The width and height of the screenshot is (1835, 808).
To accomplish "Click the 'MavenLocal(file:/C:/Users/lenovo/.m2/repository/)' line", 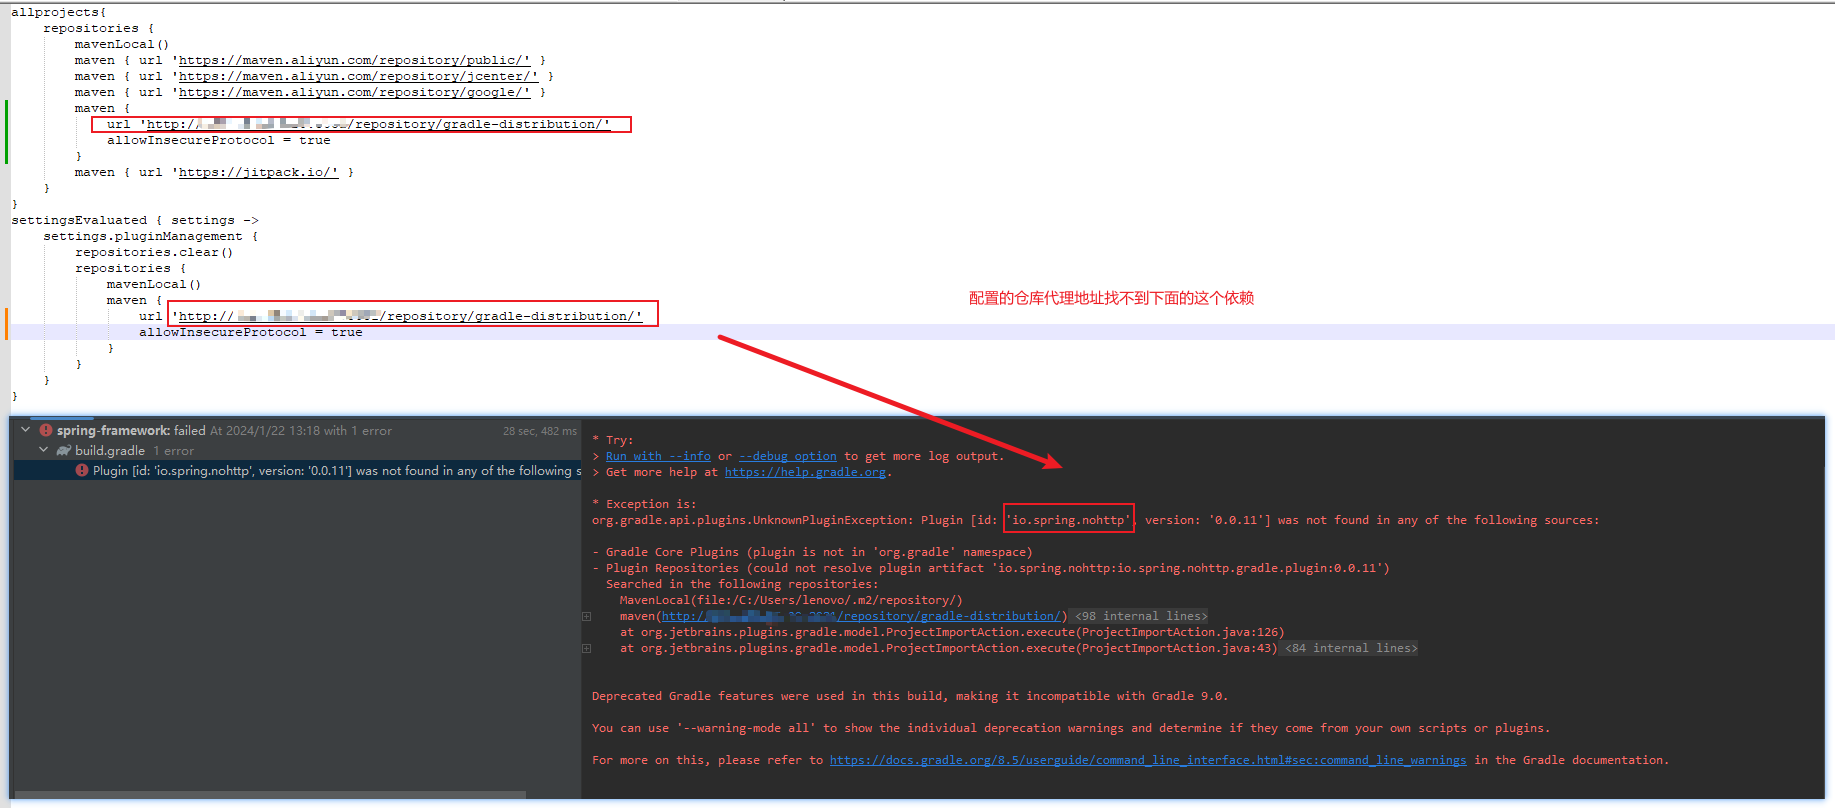I will 791,600.
